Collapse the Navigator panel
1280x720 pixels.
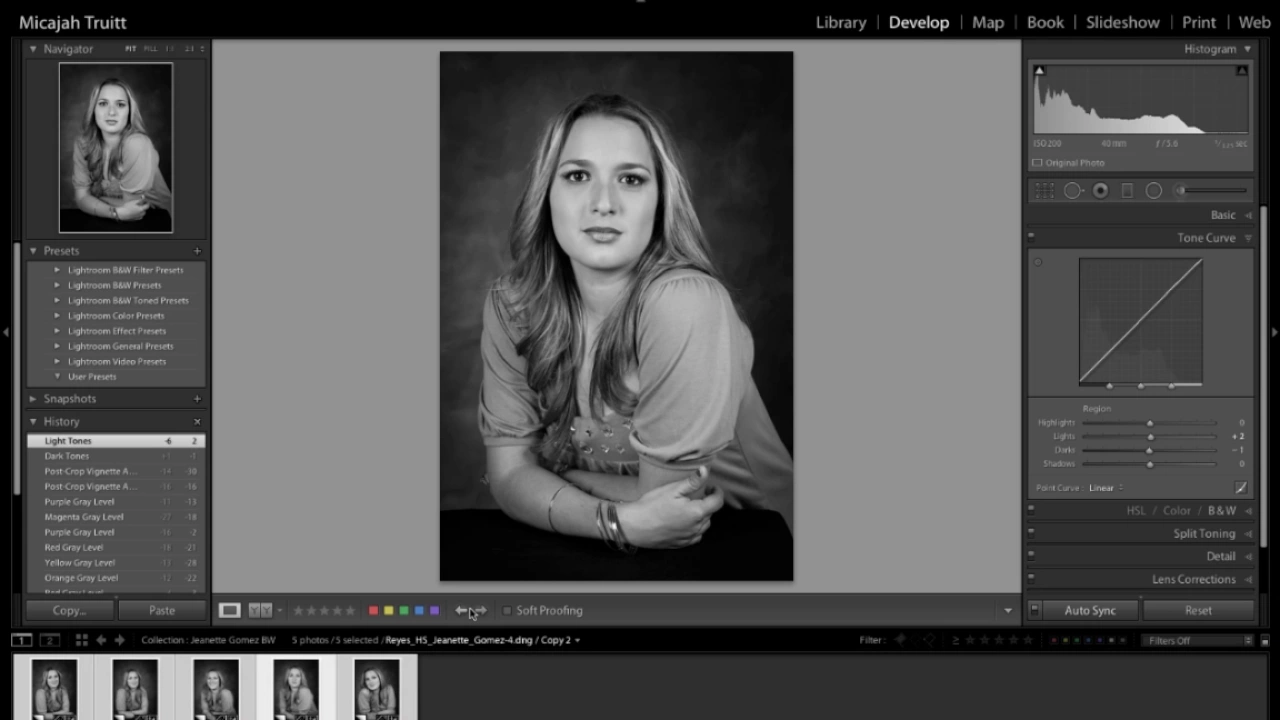tap(33, 49)
